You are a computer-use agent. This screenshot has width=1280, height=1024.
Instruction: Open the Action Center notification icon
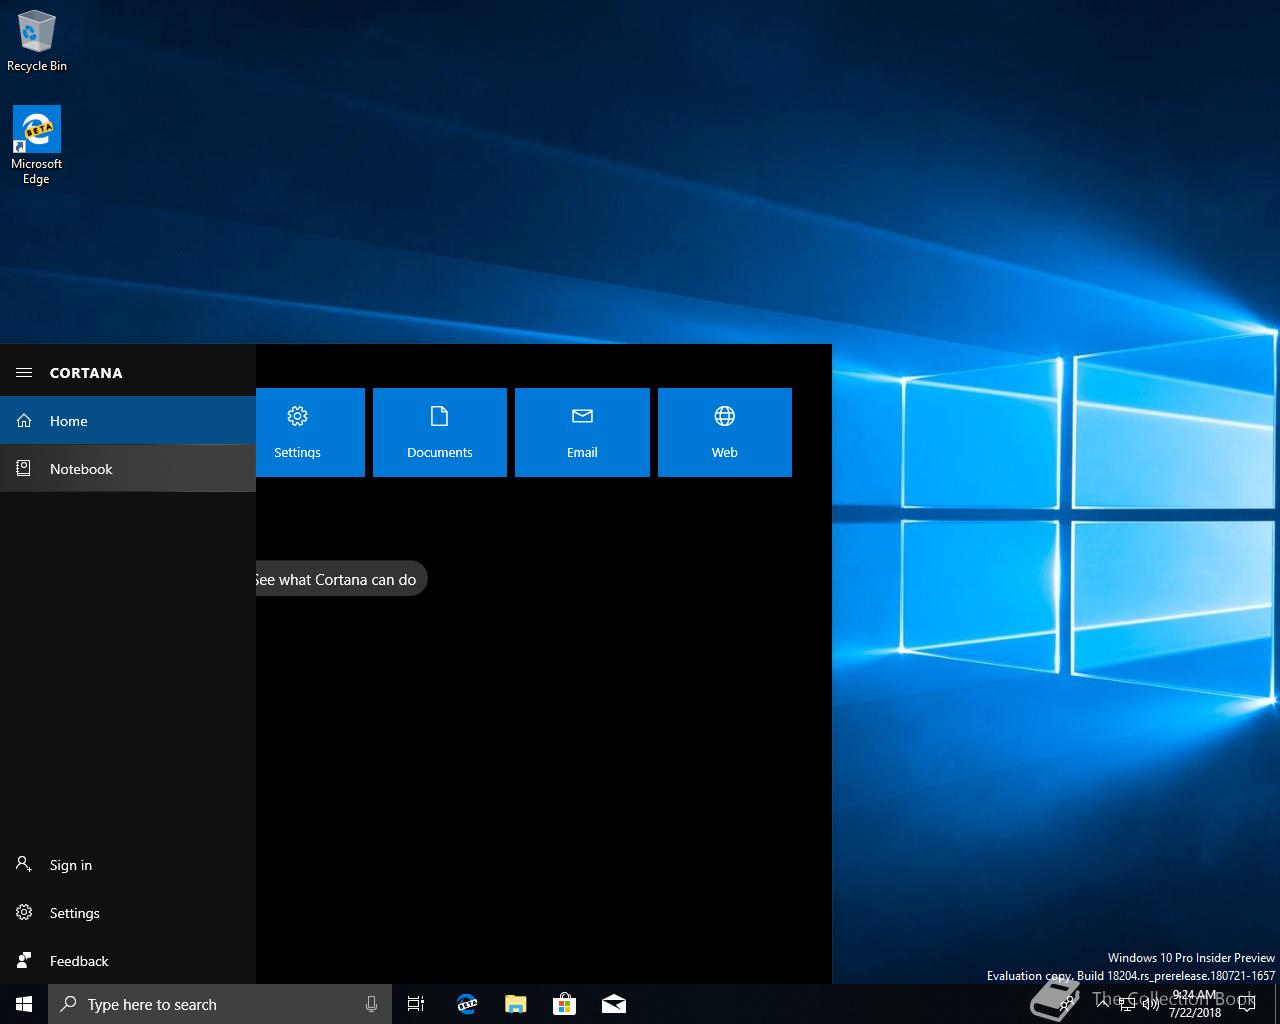pyautogui.click(x=1247, y=1004)
